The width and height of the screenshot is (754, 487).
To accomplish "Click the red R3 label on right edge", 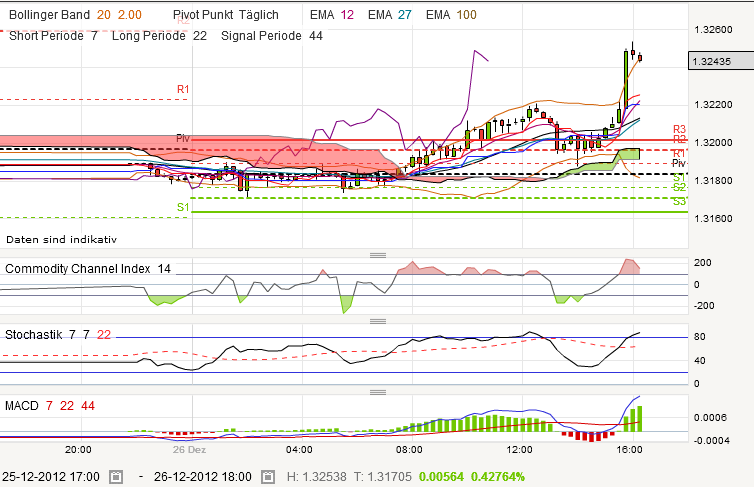I will tap(679, 129).
